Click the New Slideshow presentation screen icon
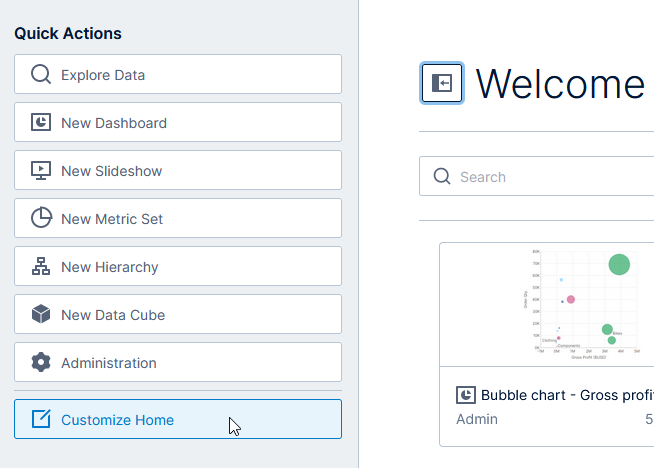The width and height of the screenshot is (654, 468). click(x=41, y=171)
